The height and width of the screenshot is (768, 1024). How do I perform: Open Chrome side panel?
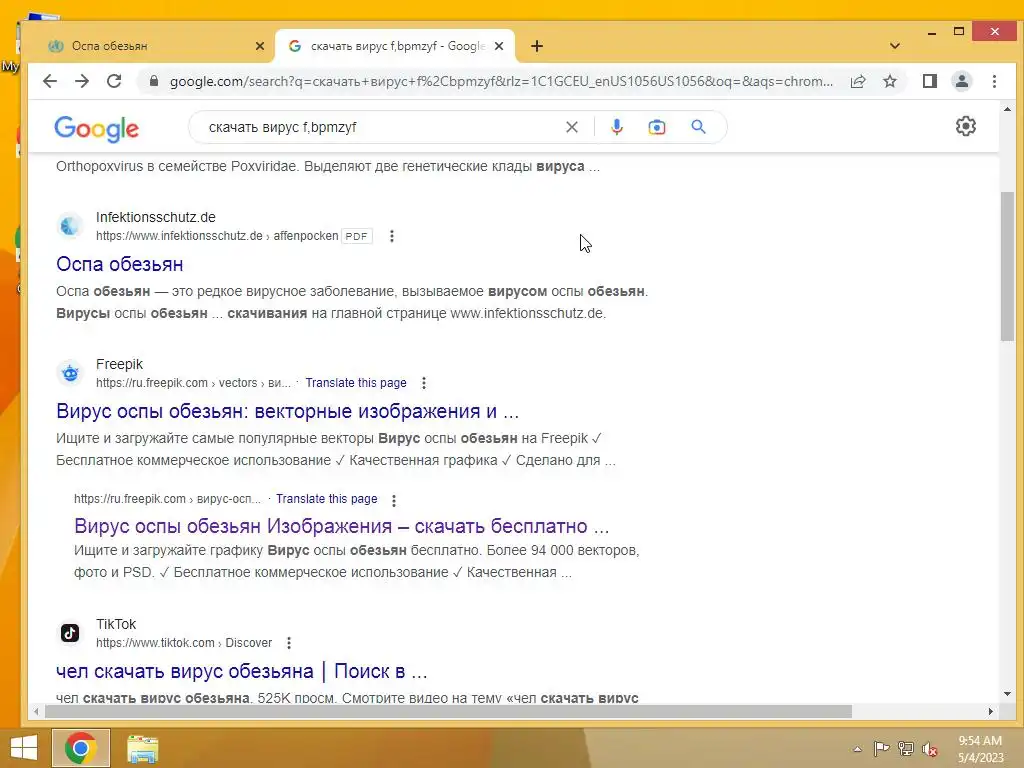coord(930,81)
